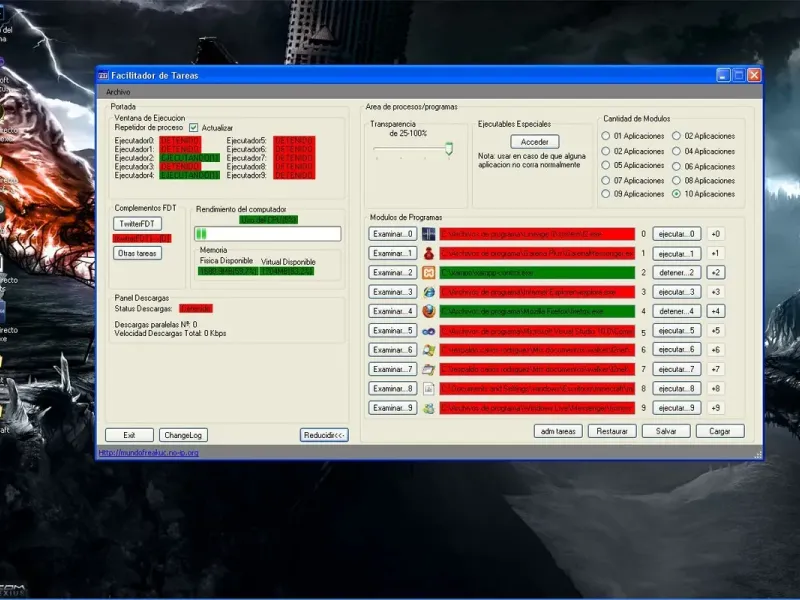Click the green xampp-control.exe path field
800x600 pixels.
(x=537, y=273)
